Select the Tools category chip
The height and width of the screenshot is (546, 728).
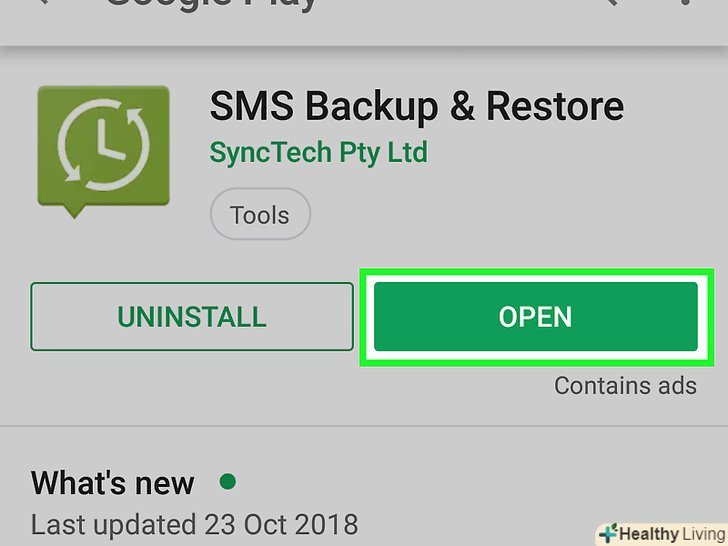[260, 214]
